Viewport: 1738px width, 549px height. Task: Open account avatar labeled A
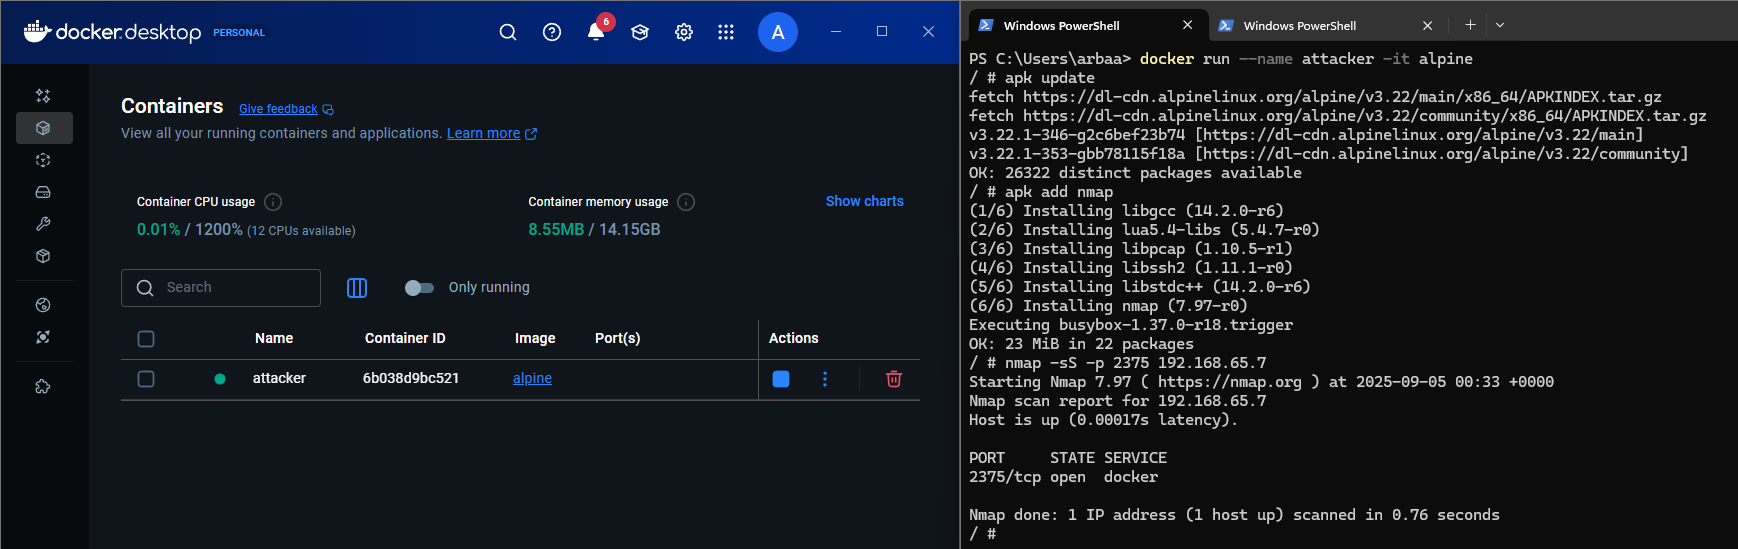[x=778, y=32]
